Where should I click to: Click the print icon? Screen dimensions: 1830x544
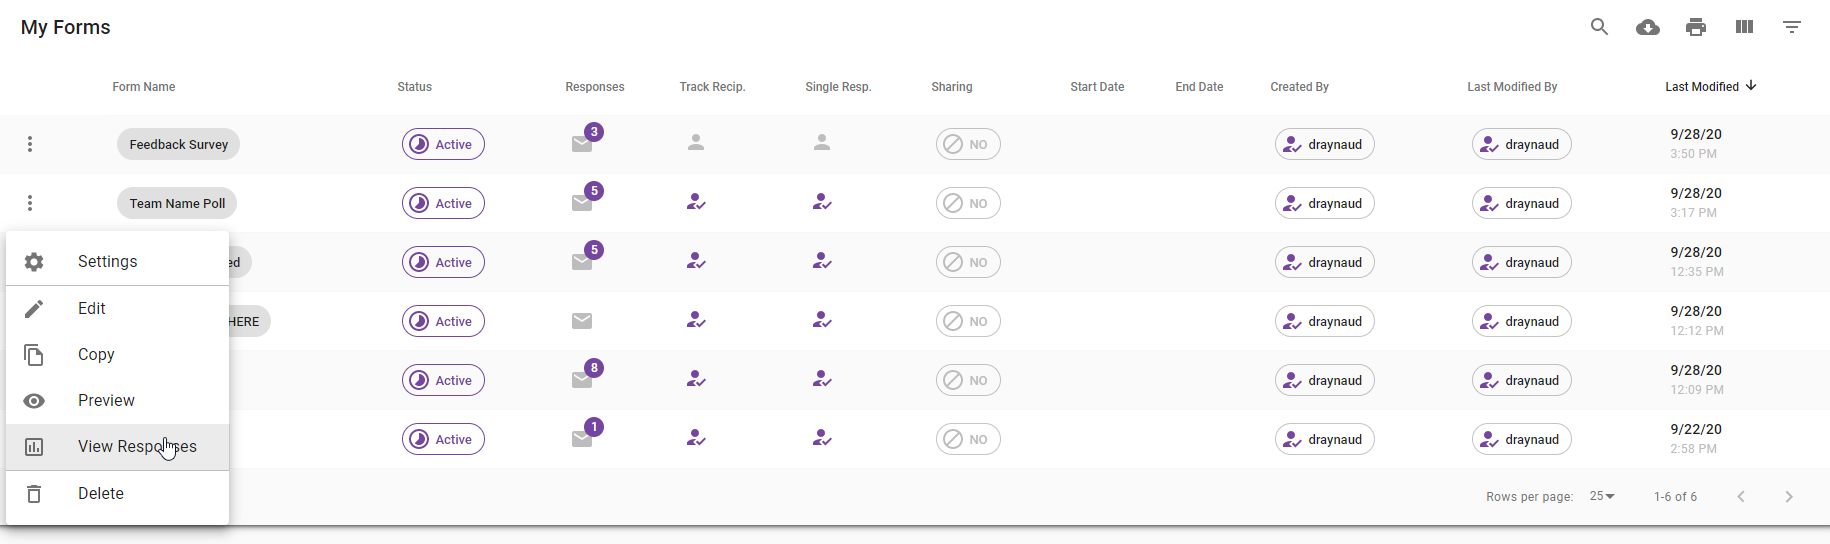coord(1695,27)
